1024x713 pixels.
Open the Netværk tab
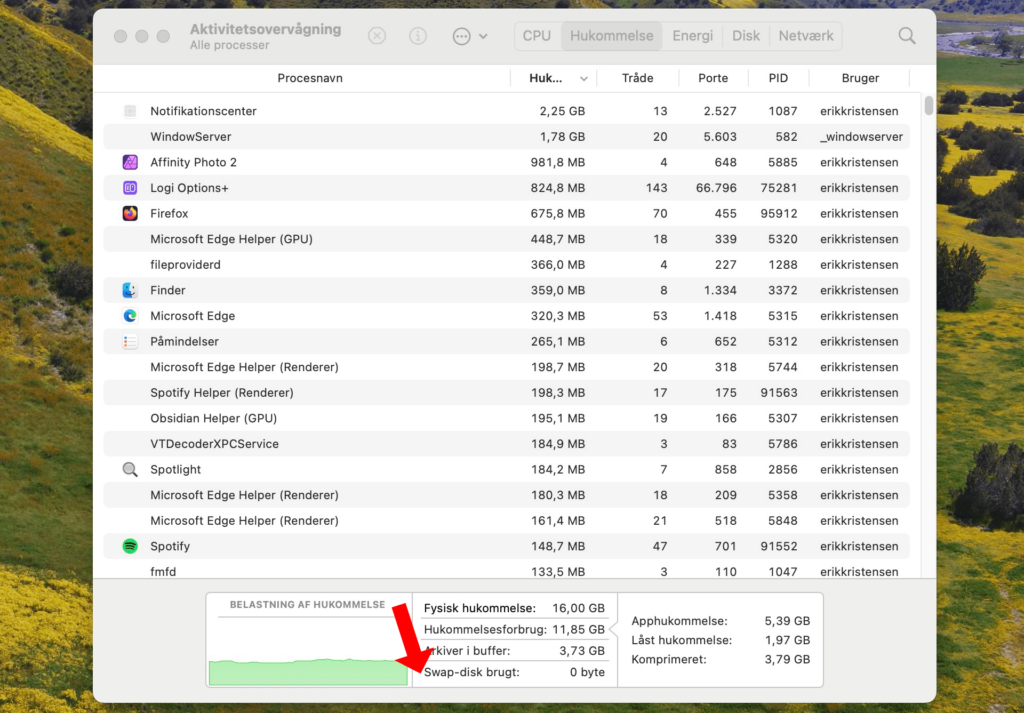806,36
